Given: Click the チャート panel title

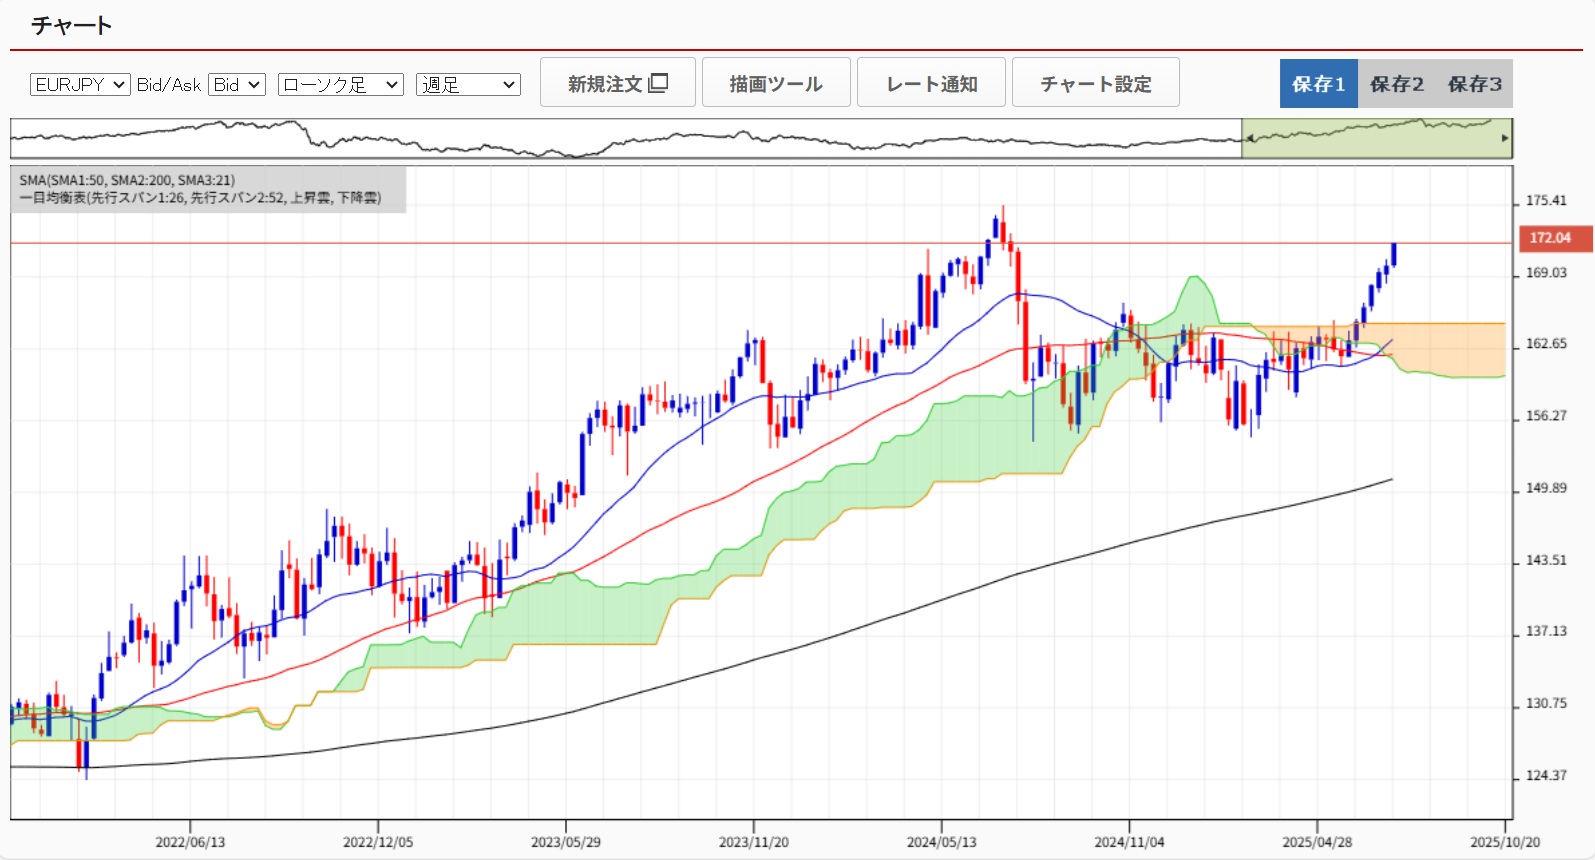Looking at the screenshot, I should click(x=71, y=25).
